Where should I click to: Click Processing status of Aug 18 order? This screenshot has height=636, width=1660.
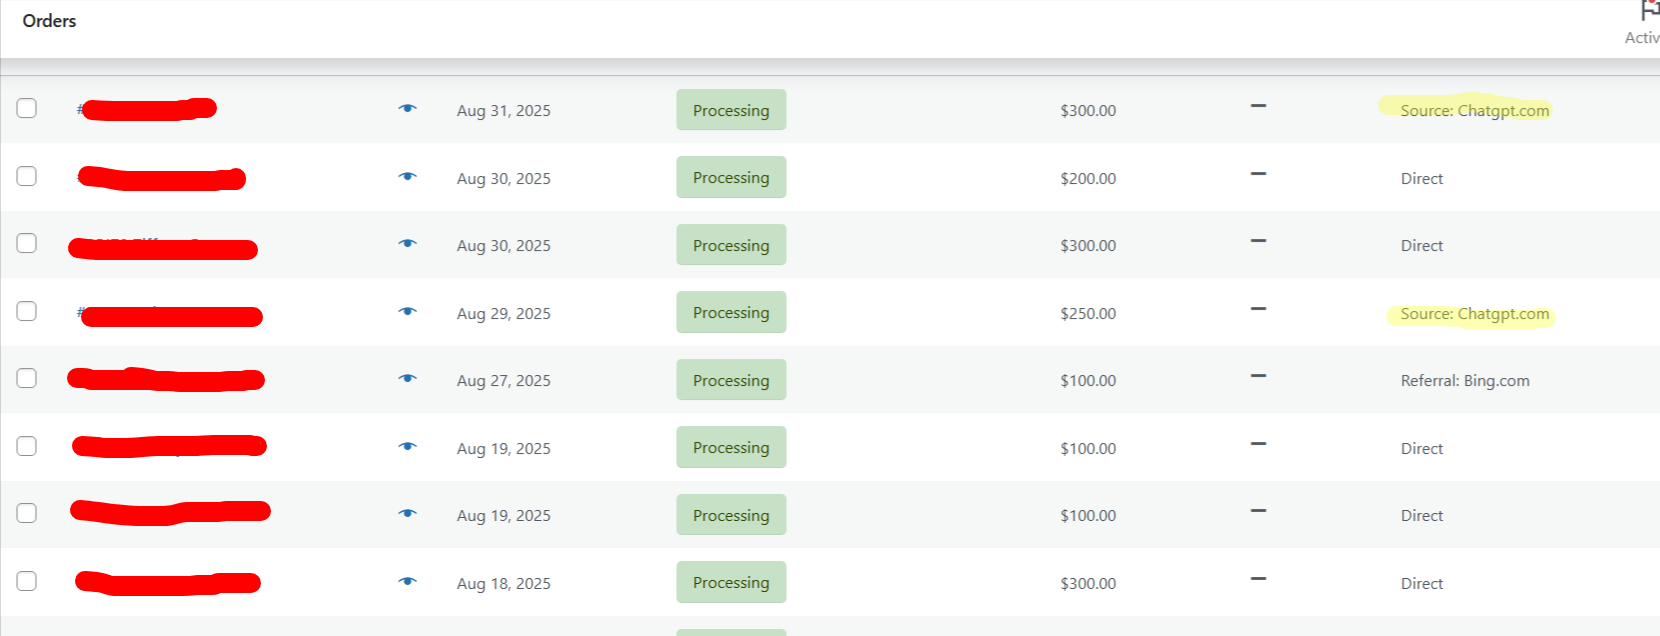click(731, 582)
